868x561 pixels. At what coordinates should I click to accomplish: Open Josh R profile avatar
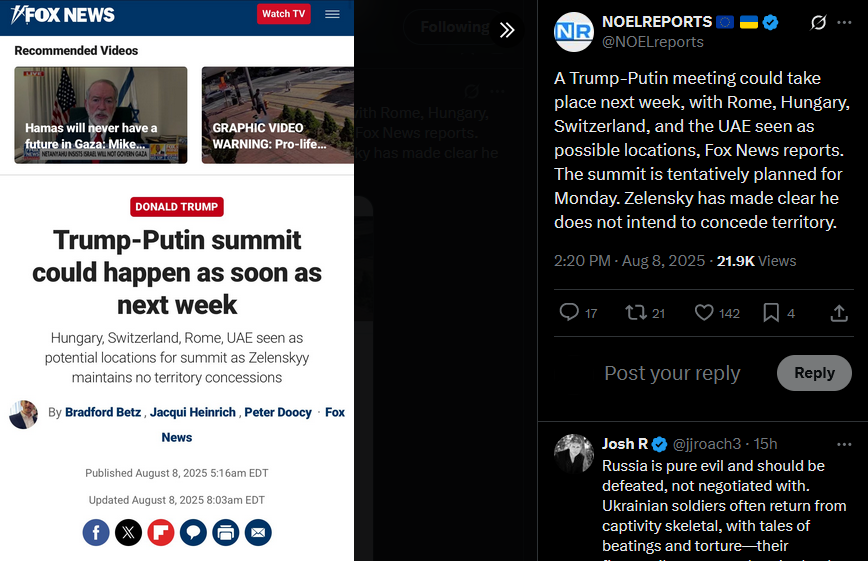[574, 454]
